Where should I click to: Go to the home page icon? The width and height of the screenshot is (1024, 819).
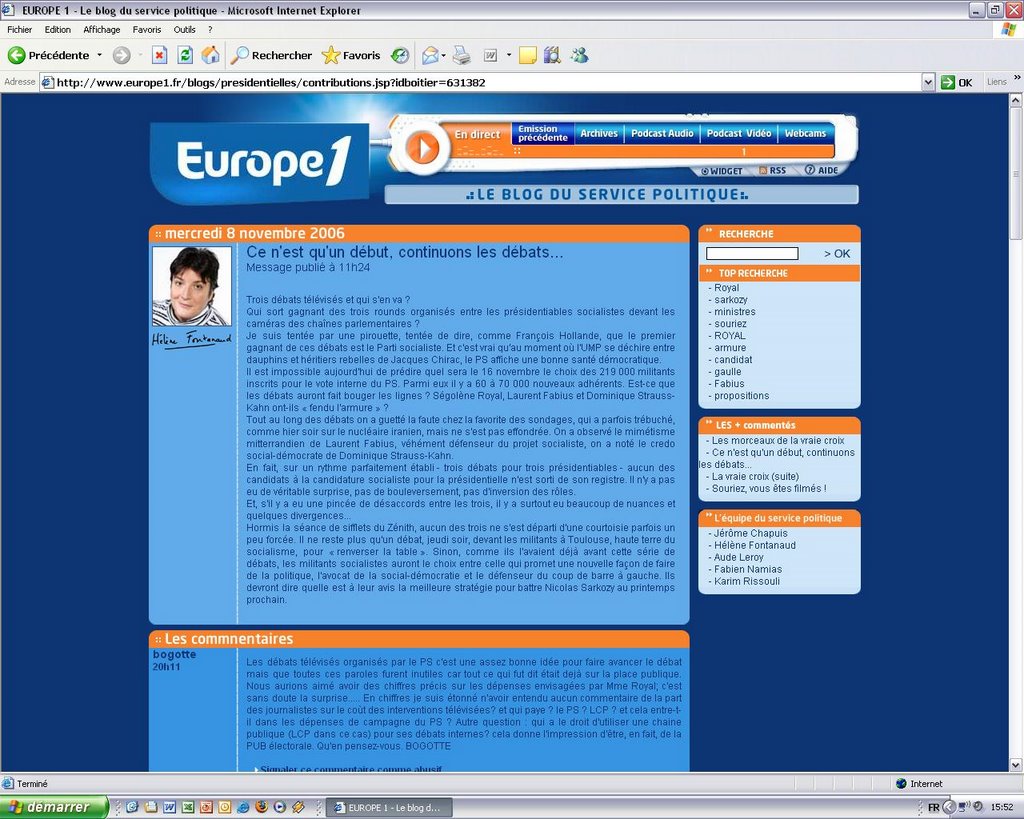[210, 56]
